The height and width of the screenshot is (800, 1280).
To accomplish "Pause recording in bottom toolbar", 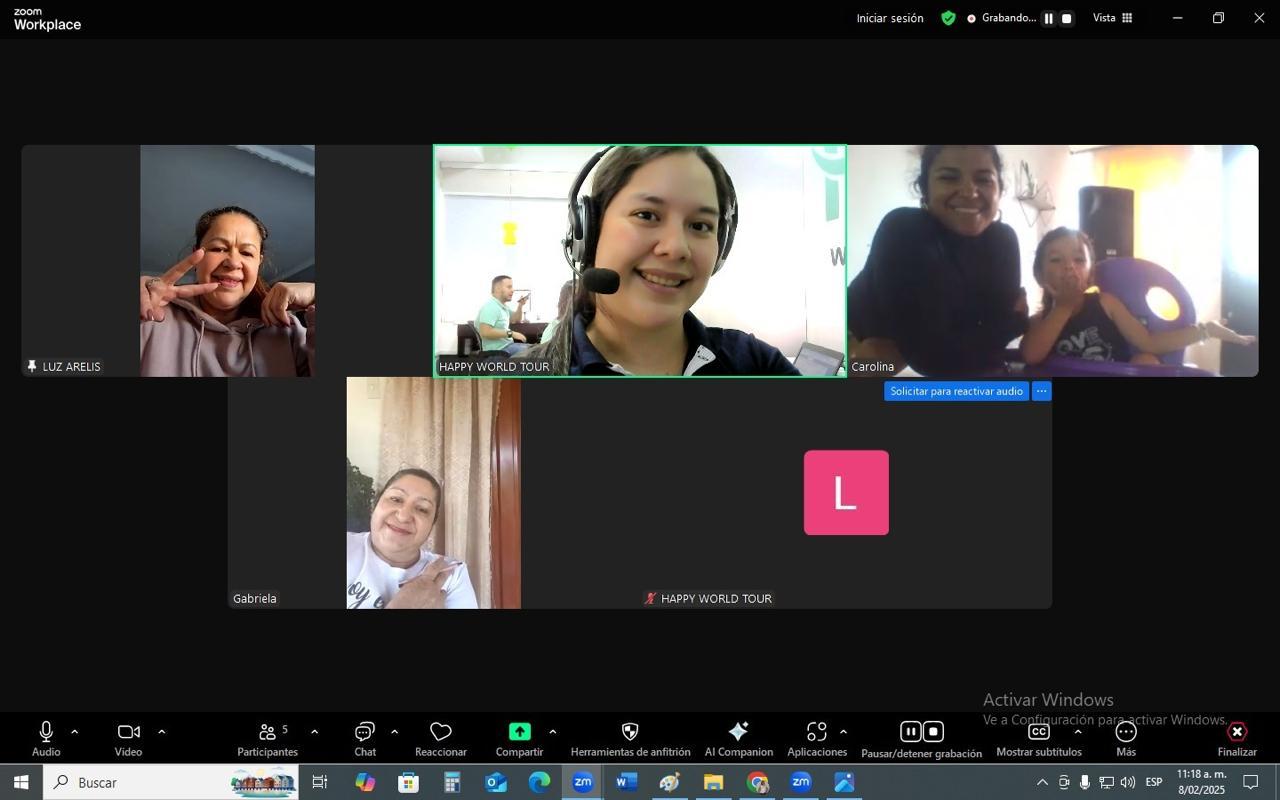I will [x=910, y=732].
